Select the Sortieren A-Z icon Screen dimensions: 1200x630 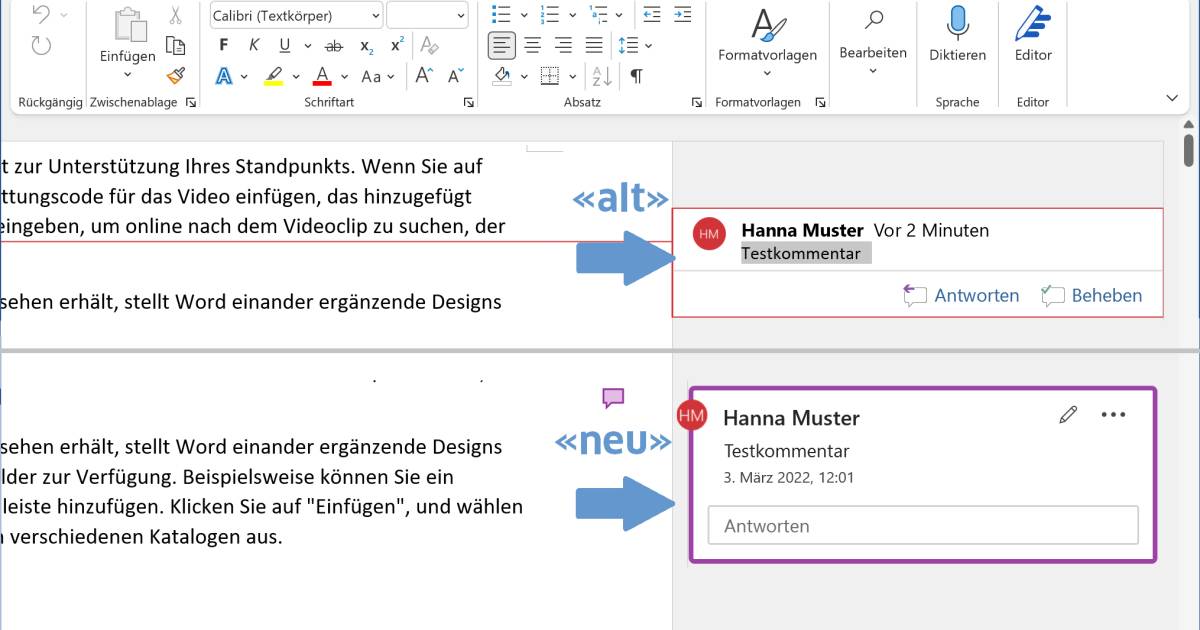pyautogui.click(x=602, y=76)
